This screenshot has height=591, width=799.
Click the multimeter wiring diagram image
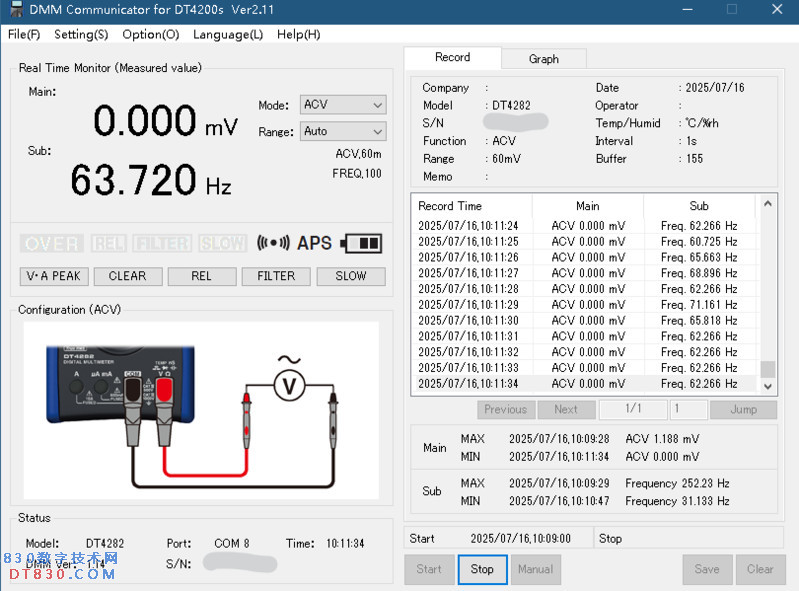(x=198, y=410)
